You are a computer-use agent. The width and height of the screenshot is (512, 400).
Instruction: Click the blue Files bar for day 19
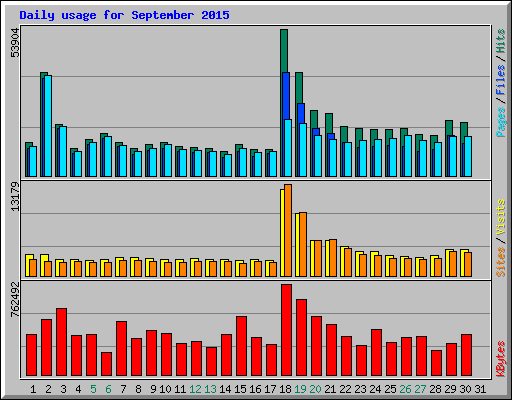[301, 113]
